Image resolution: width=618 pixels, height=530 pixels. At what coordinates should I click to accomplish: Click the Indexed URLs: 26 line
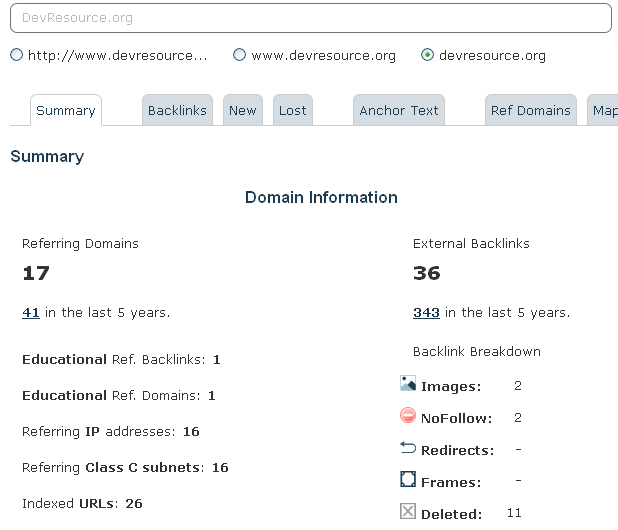click(x=82, y=503)
